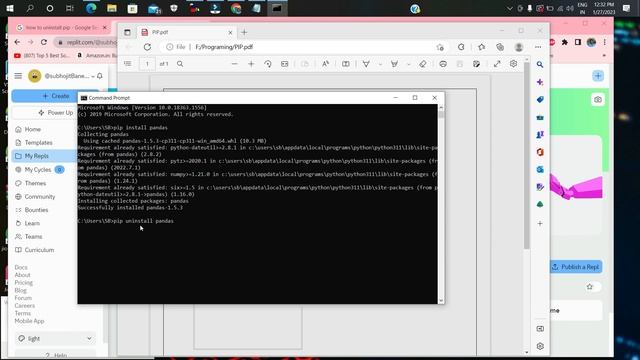Open File Explorer from taskbar
Image resolution: width=640 pixels, height=360 pixels.
[112, 8]
